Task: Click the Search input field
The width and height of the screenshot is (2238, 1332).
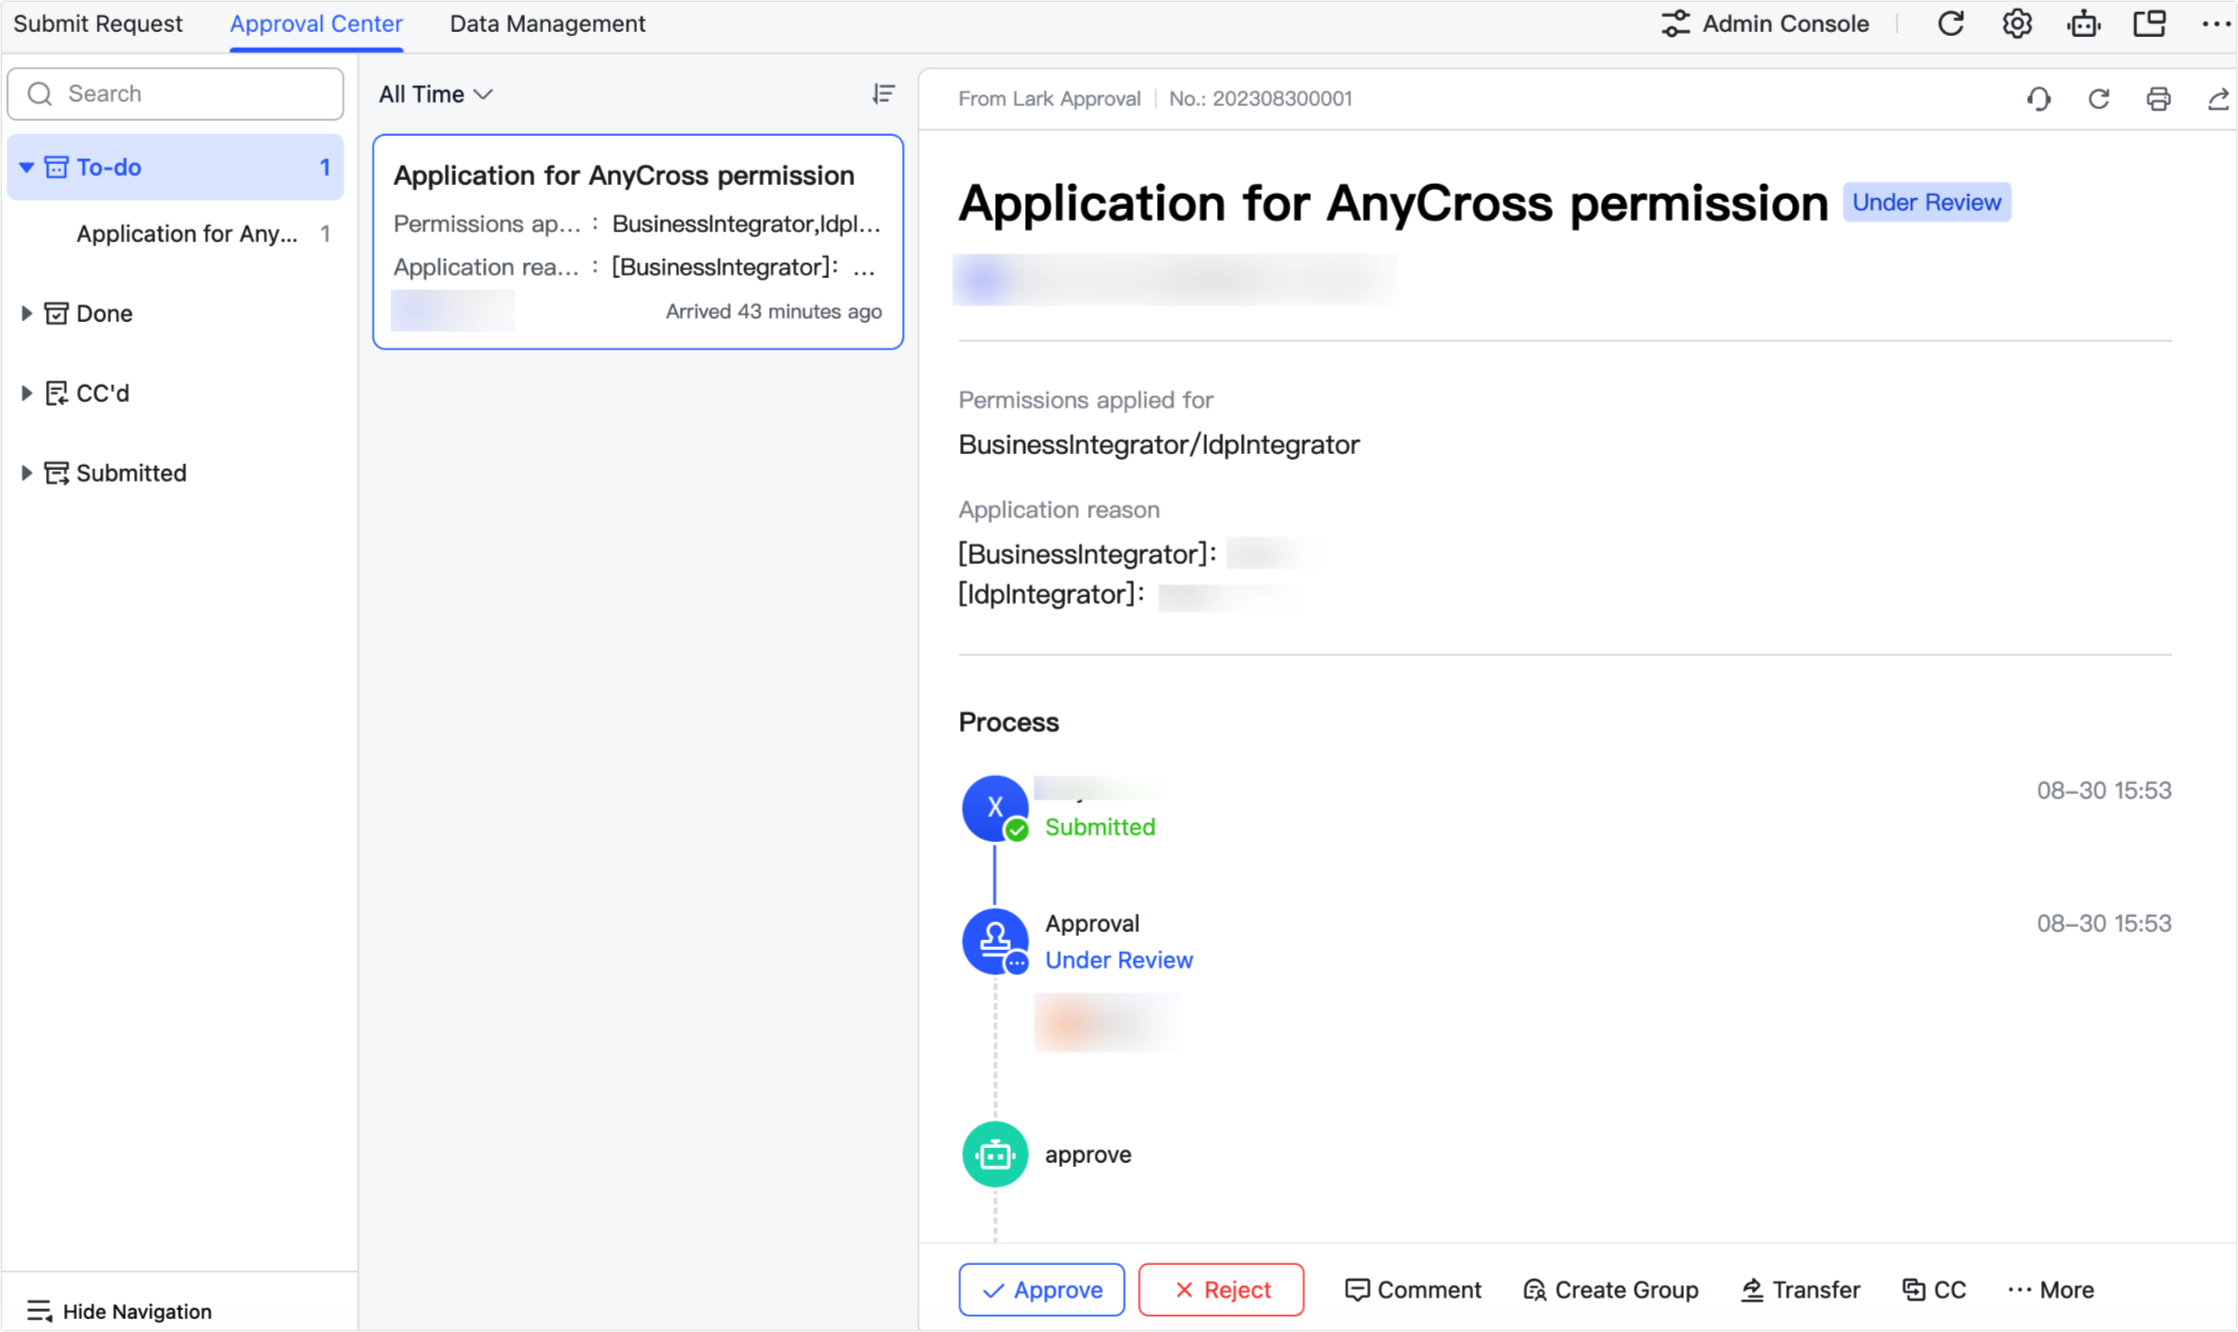Action: pyautogui.click(x=175, y=93)
